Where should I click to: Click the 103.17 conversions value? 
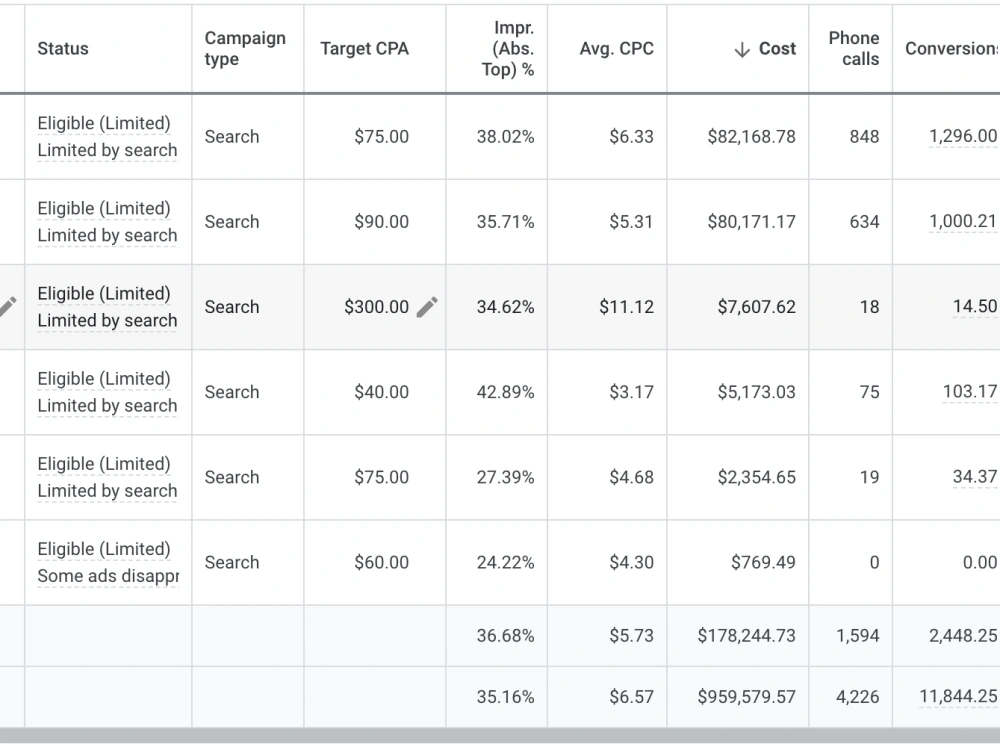click(x=969, y=392)
